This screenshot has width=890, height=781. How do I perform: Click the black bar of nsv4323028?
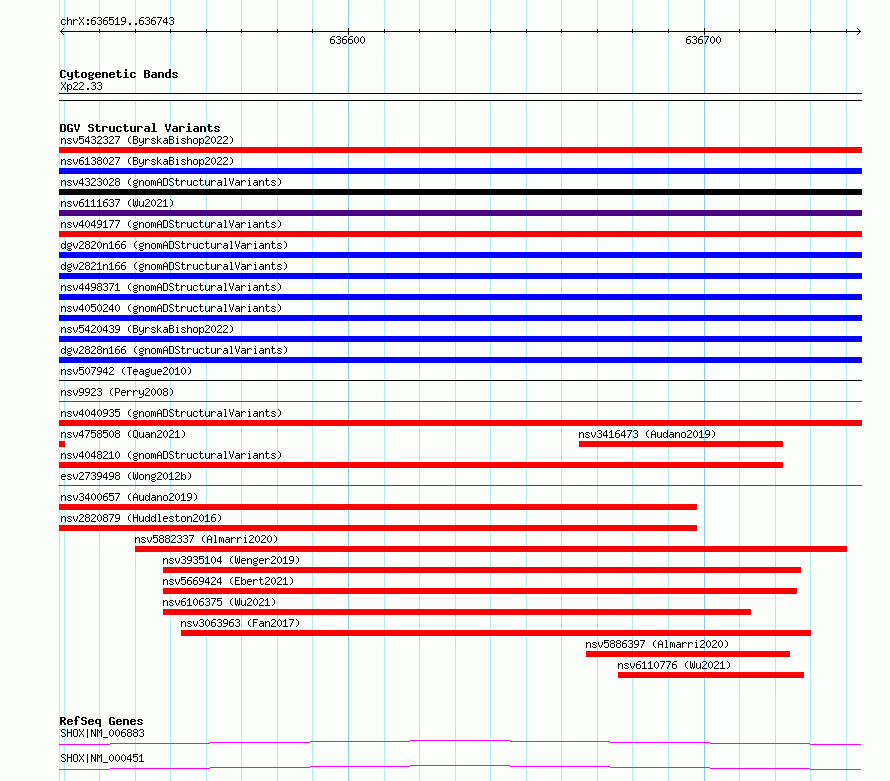460,192
